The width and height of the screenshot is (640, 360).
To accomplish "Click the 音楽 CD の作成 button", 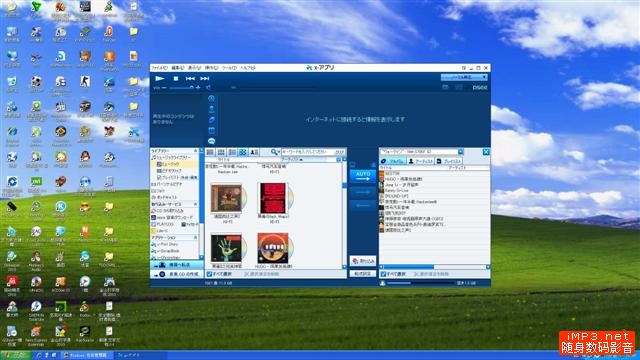I will (177, 274).
